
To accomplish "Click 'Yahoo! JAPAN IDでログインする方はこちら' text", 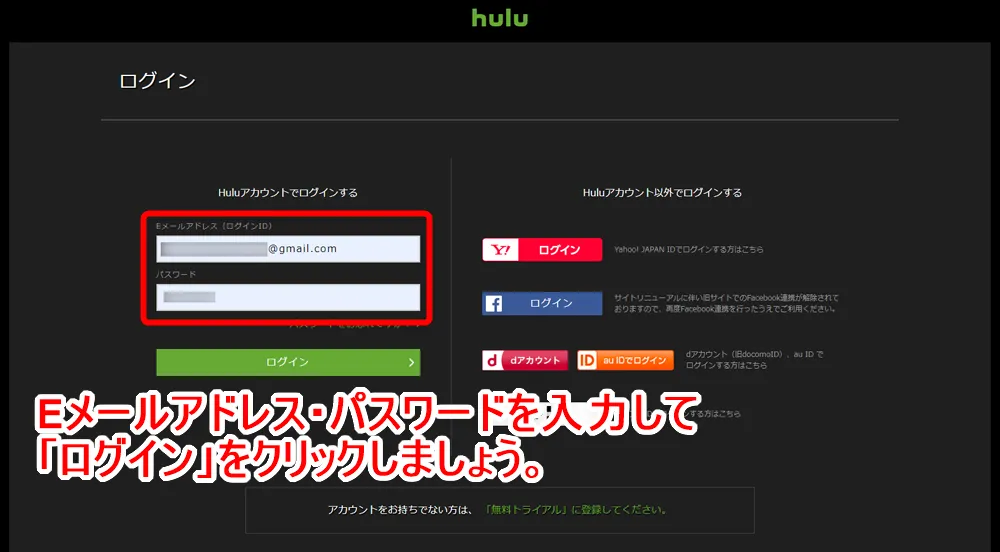I will 689,250.
